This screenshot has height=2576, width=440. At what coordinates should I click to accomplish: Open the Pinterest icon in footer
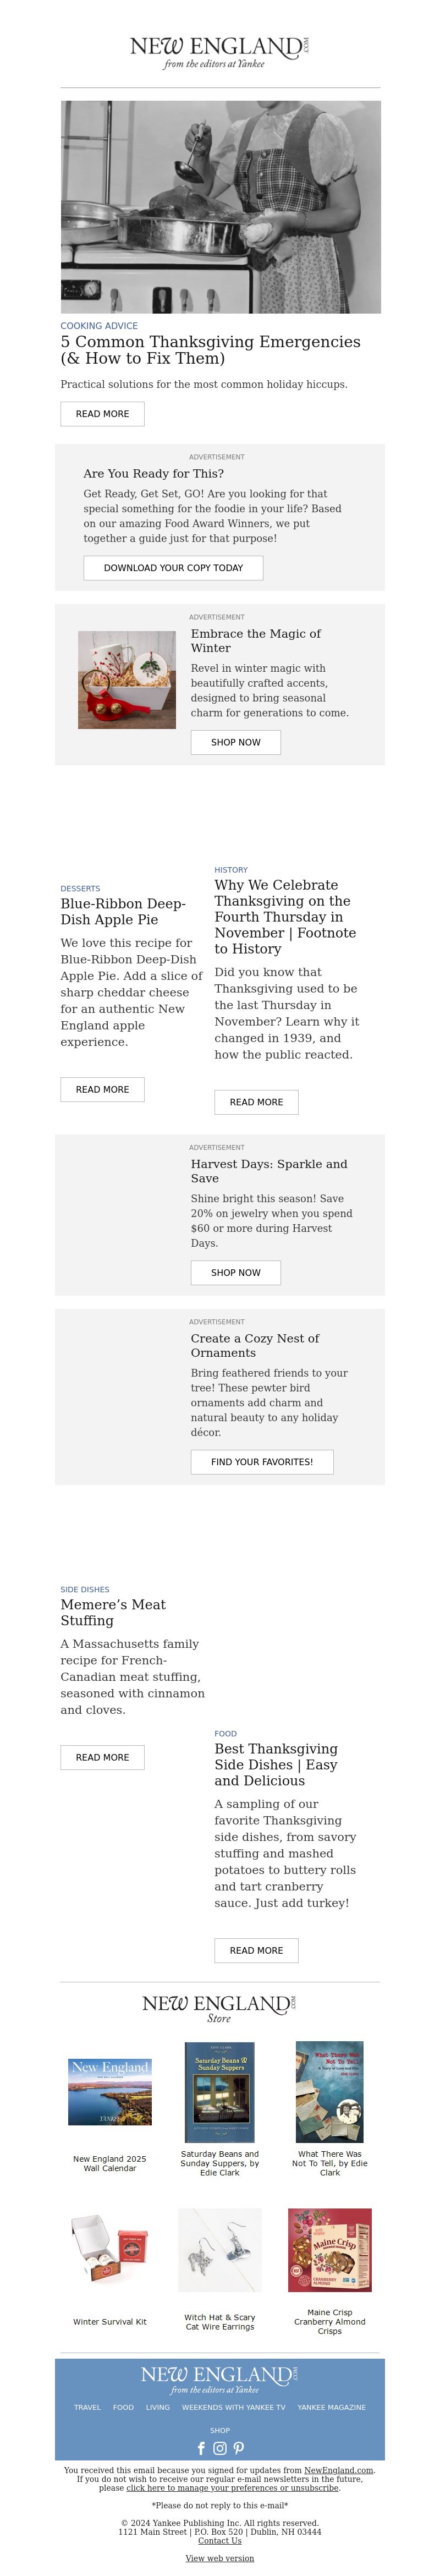coord(239,2447)
